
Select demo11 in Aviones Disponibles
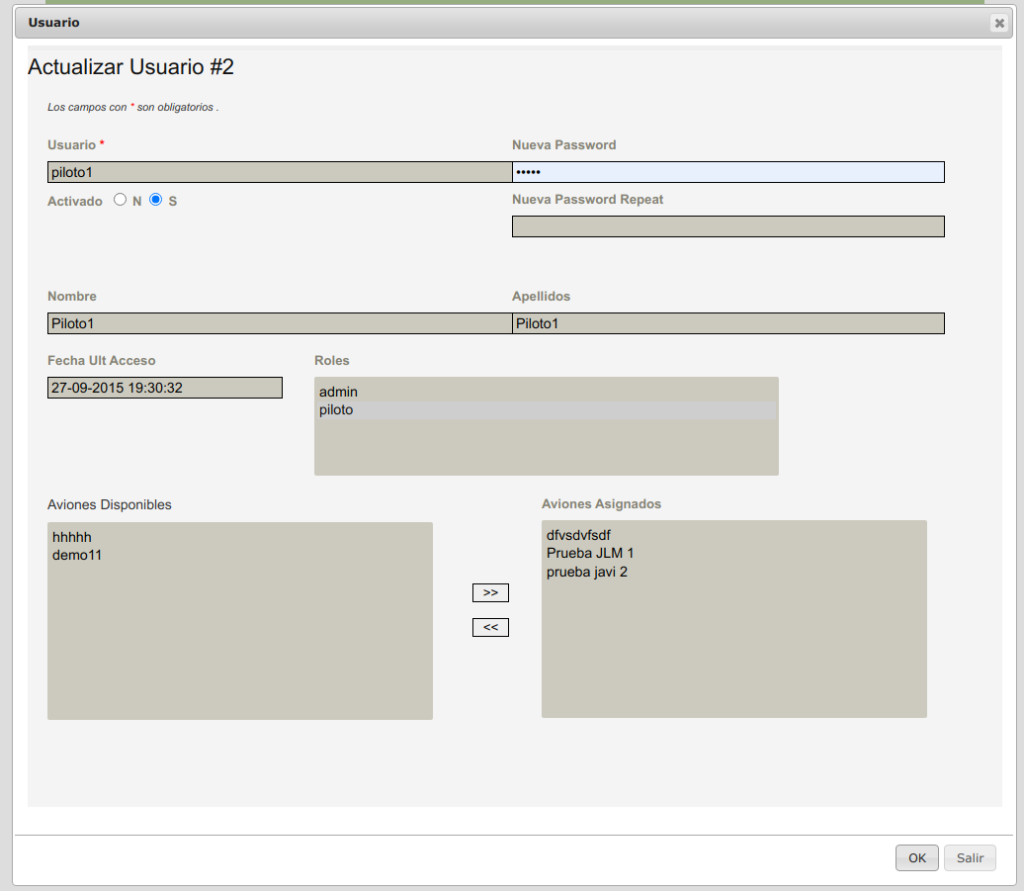pos(77,555)
